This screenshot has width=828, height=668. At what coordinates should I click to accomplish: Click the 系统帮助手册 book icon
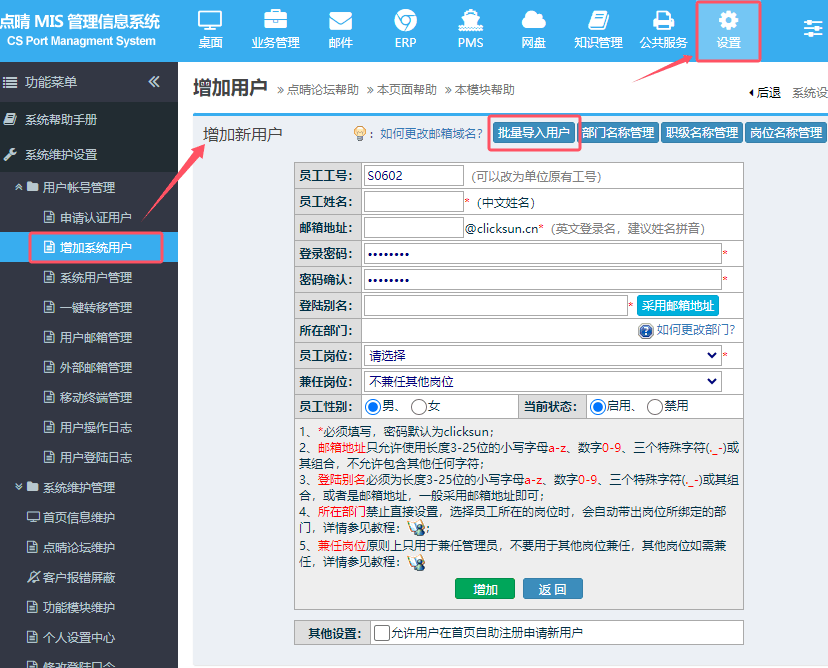coord(10,119)
